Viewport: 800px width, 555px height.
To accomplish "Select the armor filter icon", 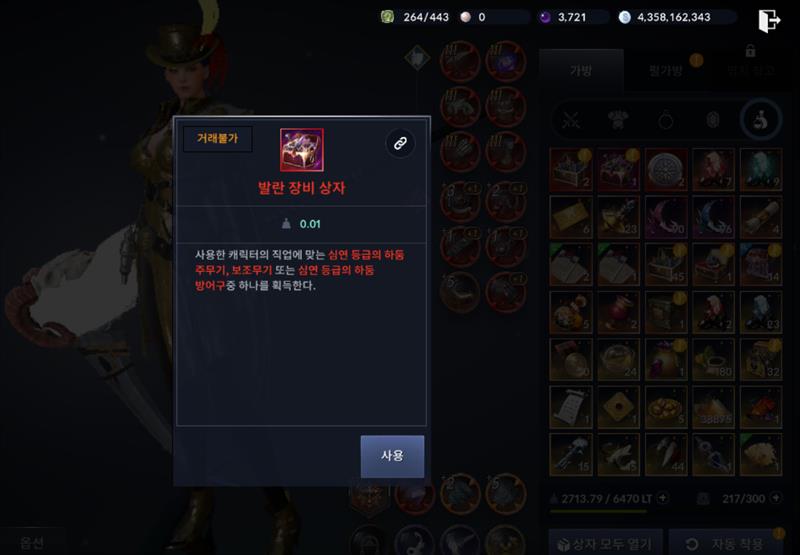I will pos(618,120).
